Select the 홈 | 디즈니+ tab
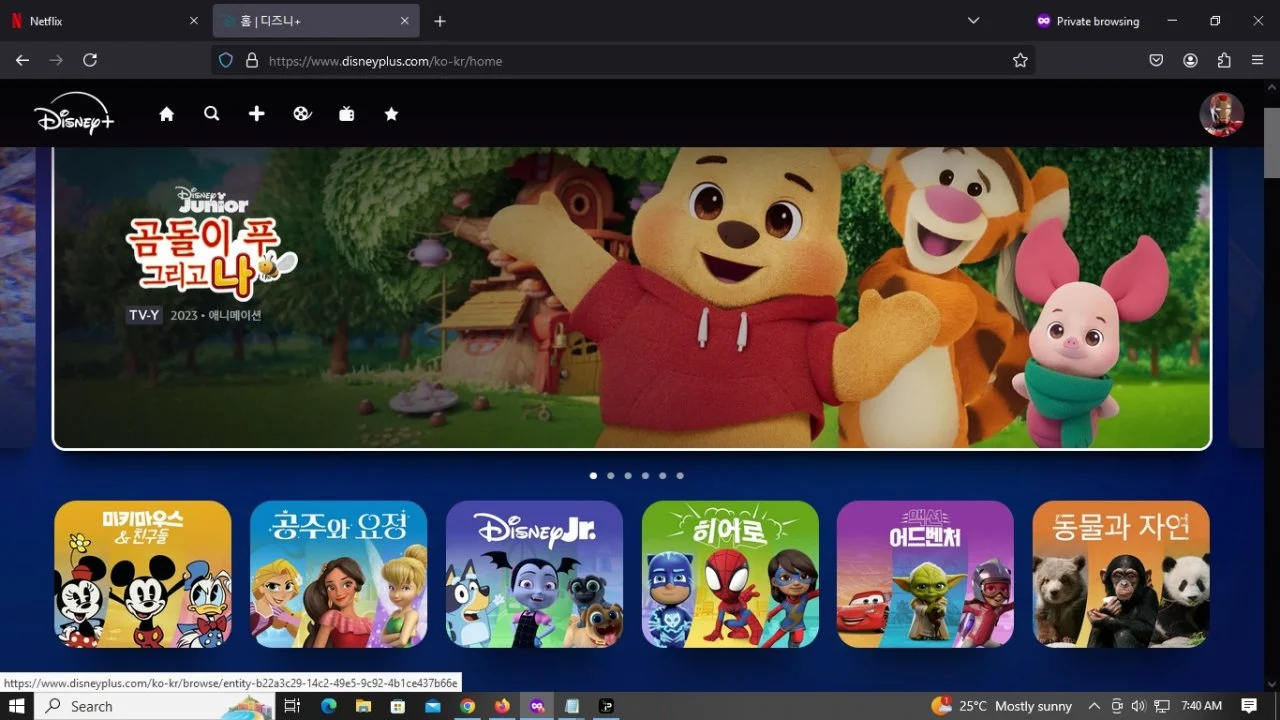The image size is (1280, 720). point(316,21)
